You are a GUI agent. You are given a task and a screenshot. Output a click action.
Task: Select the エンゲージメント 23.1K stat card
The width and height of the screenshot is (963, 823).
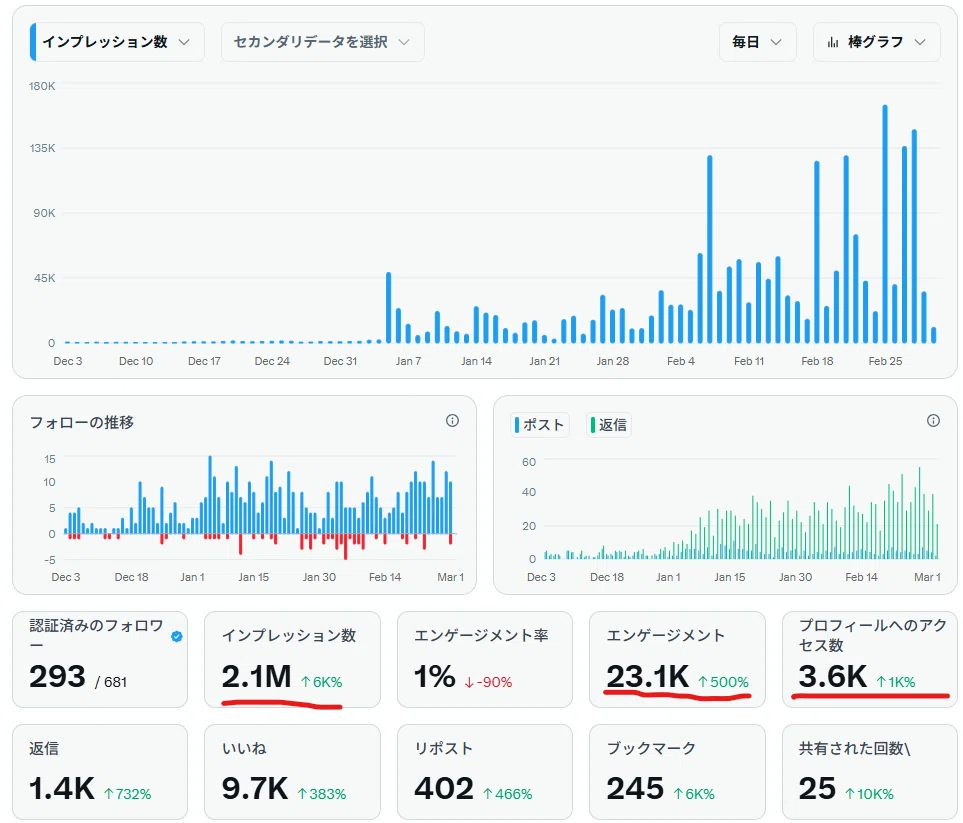pyautogui.click(x=677, y=659)
